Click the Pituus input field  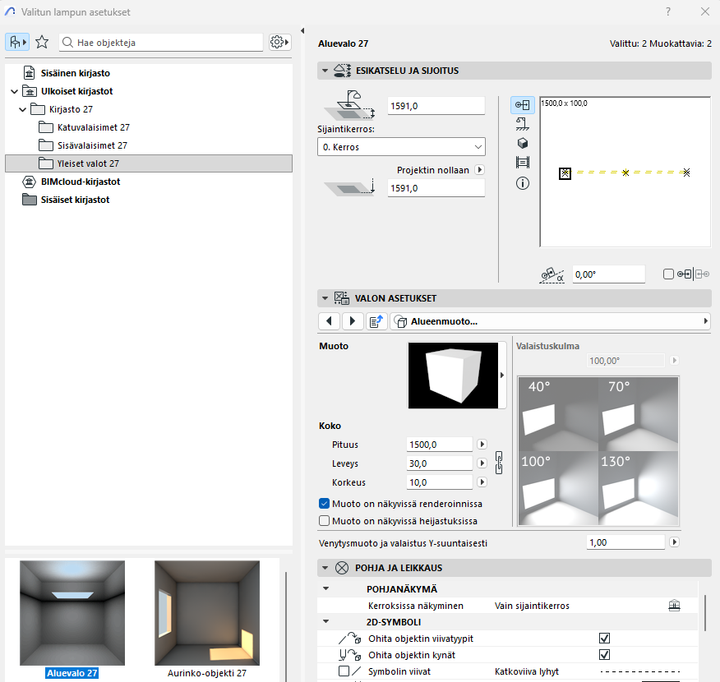[440, 444]
